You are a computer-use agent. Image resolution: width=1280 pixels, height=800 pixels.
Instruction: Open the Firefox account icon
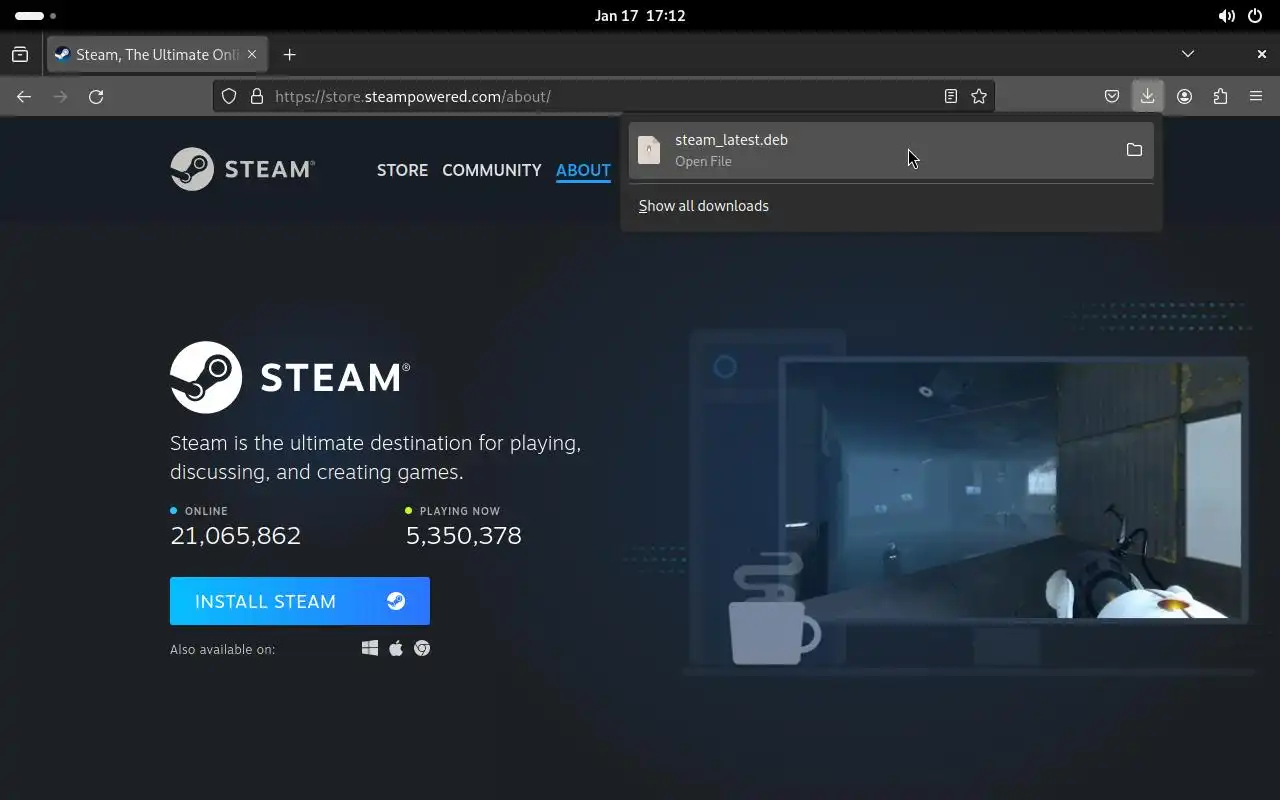coord(1184,96)
